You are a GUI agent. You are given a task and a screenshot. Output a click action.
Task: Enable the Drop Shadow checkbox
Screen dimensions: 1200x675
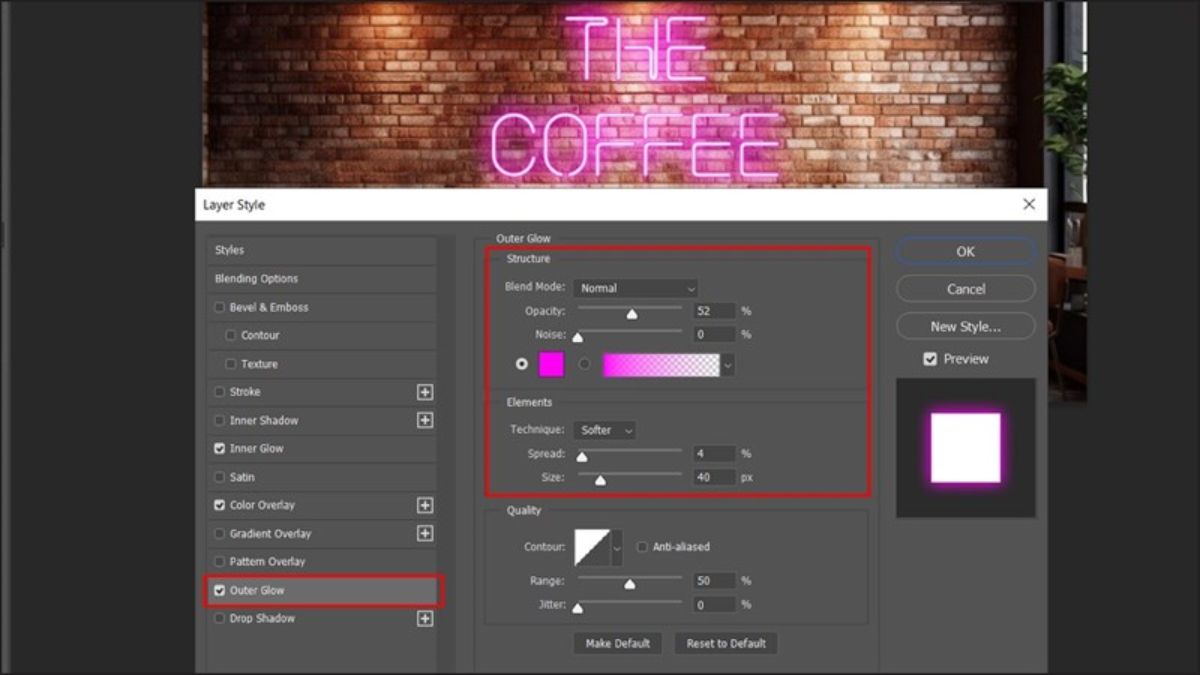[x=220, y=618]
